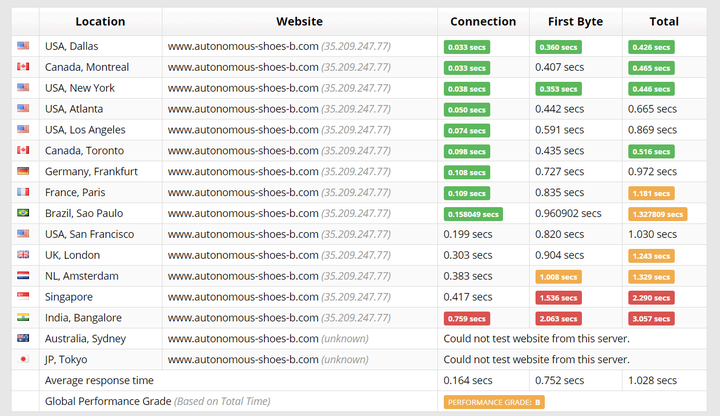Click Dallas total badge 0.426 secs
This screenshot has width=720, height=416.
coord(651,47)
